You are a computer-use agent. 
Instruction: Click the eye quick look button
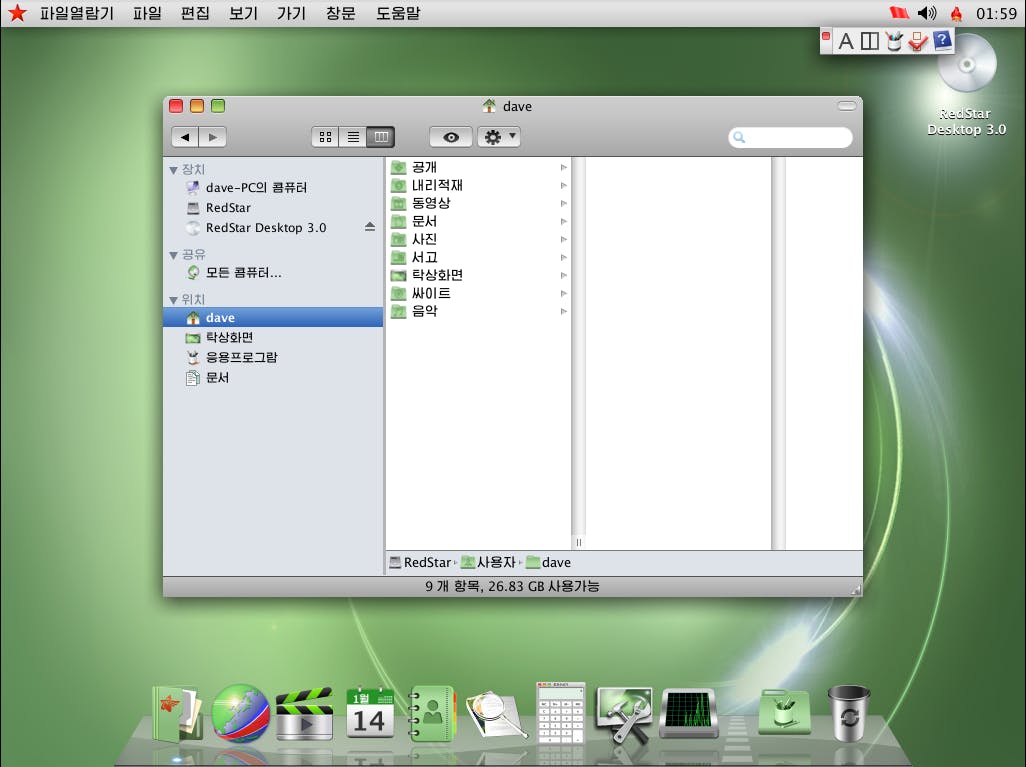point(451,137)
